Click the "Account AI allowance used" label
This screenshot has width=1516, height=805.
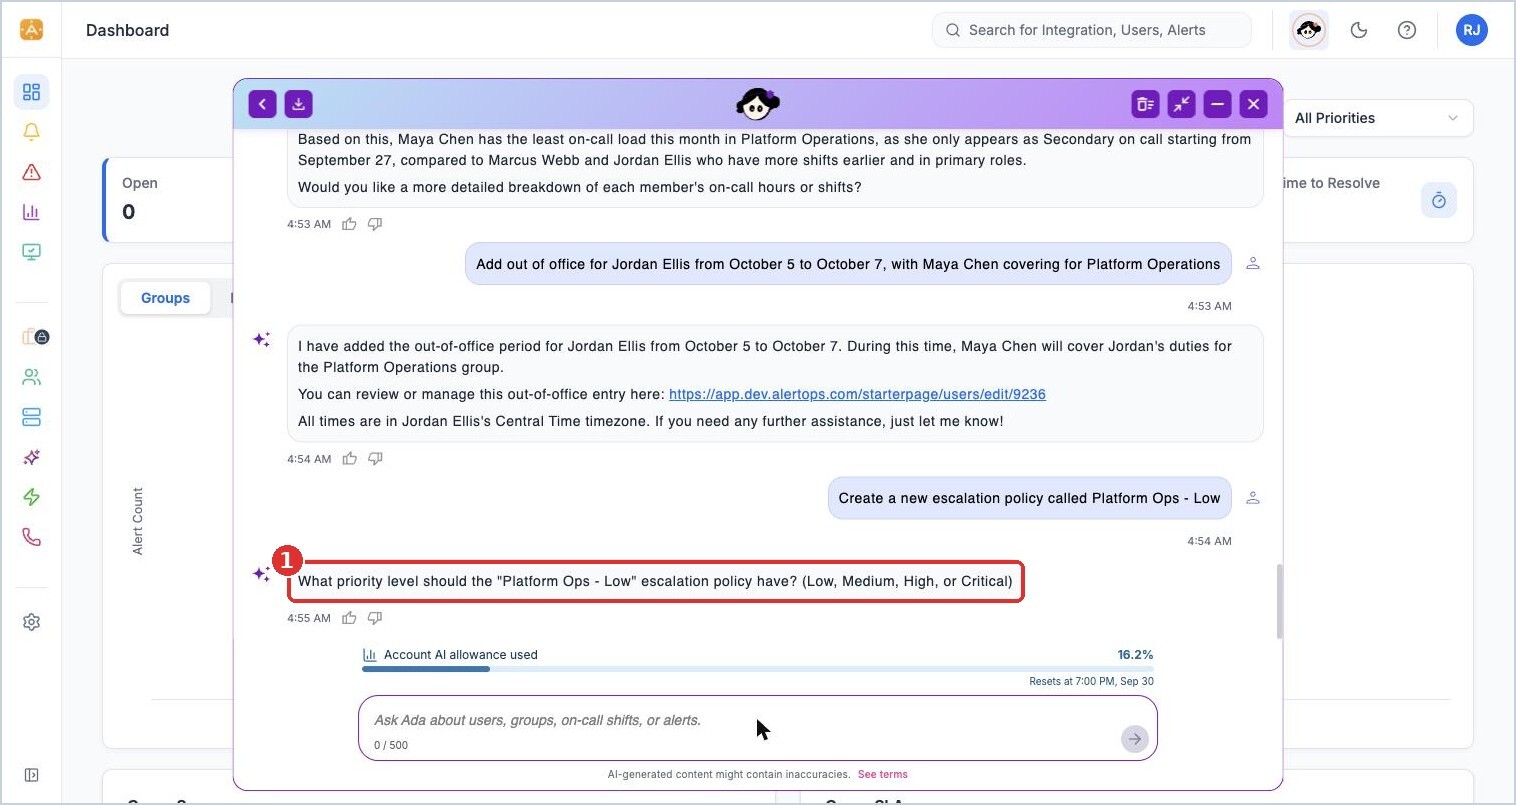point(461,655)
